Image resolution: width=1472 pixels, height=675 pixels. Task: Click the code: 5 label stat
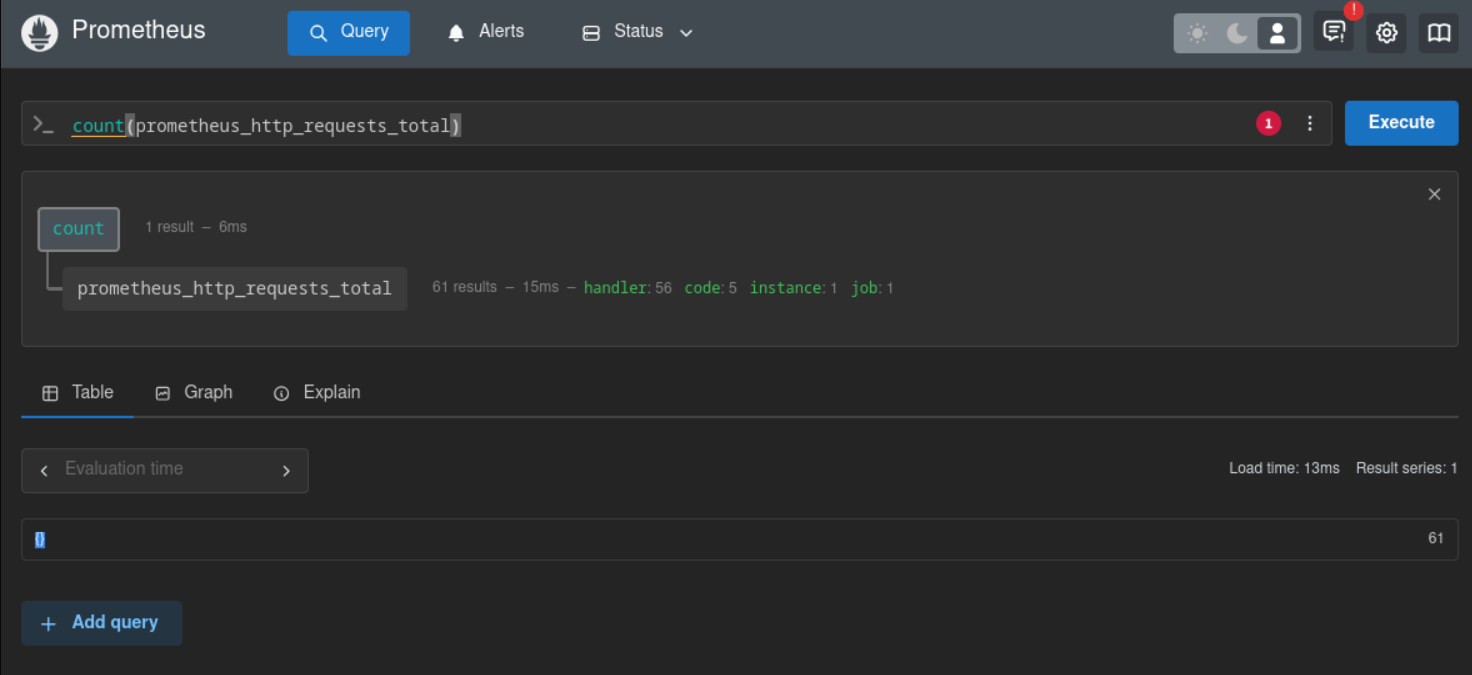[x=711, y=288]
